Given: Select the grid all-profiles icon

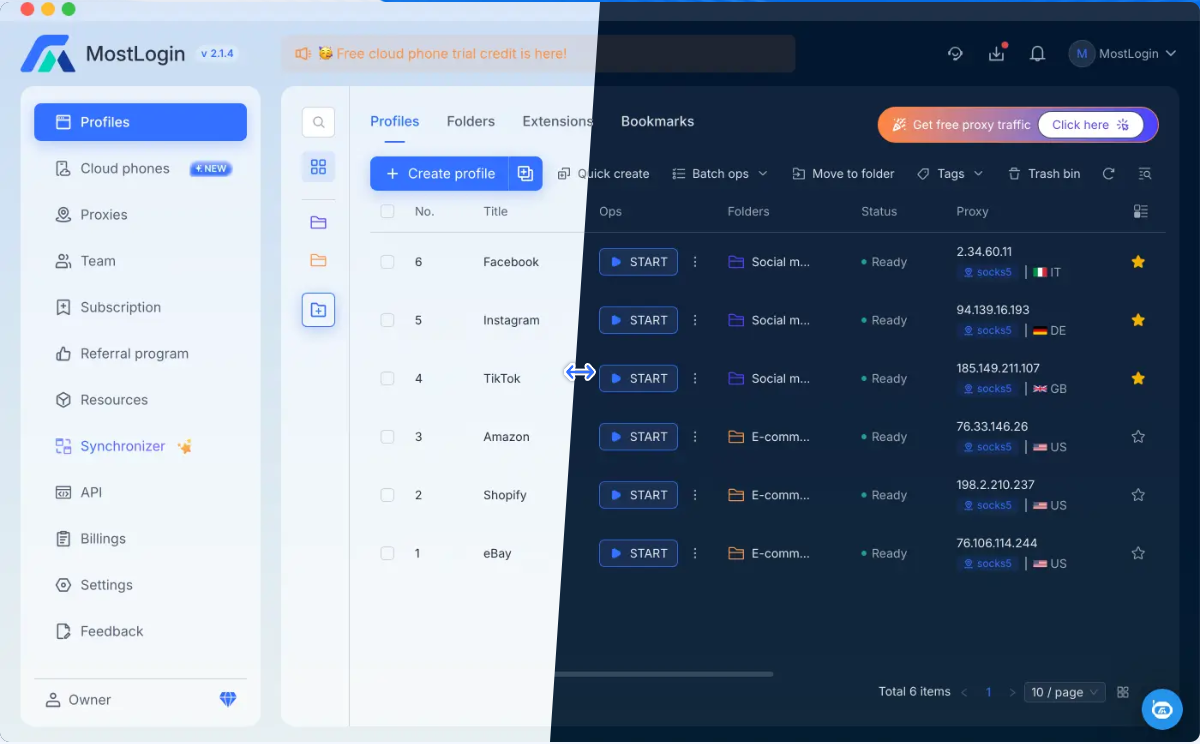Looking at the screenshot, I should tap(318, 167).
